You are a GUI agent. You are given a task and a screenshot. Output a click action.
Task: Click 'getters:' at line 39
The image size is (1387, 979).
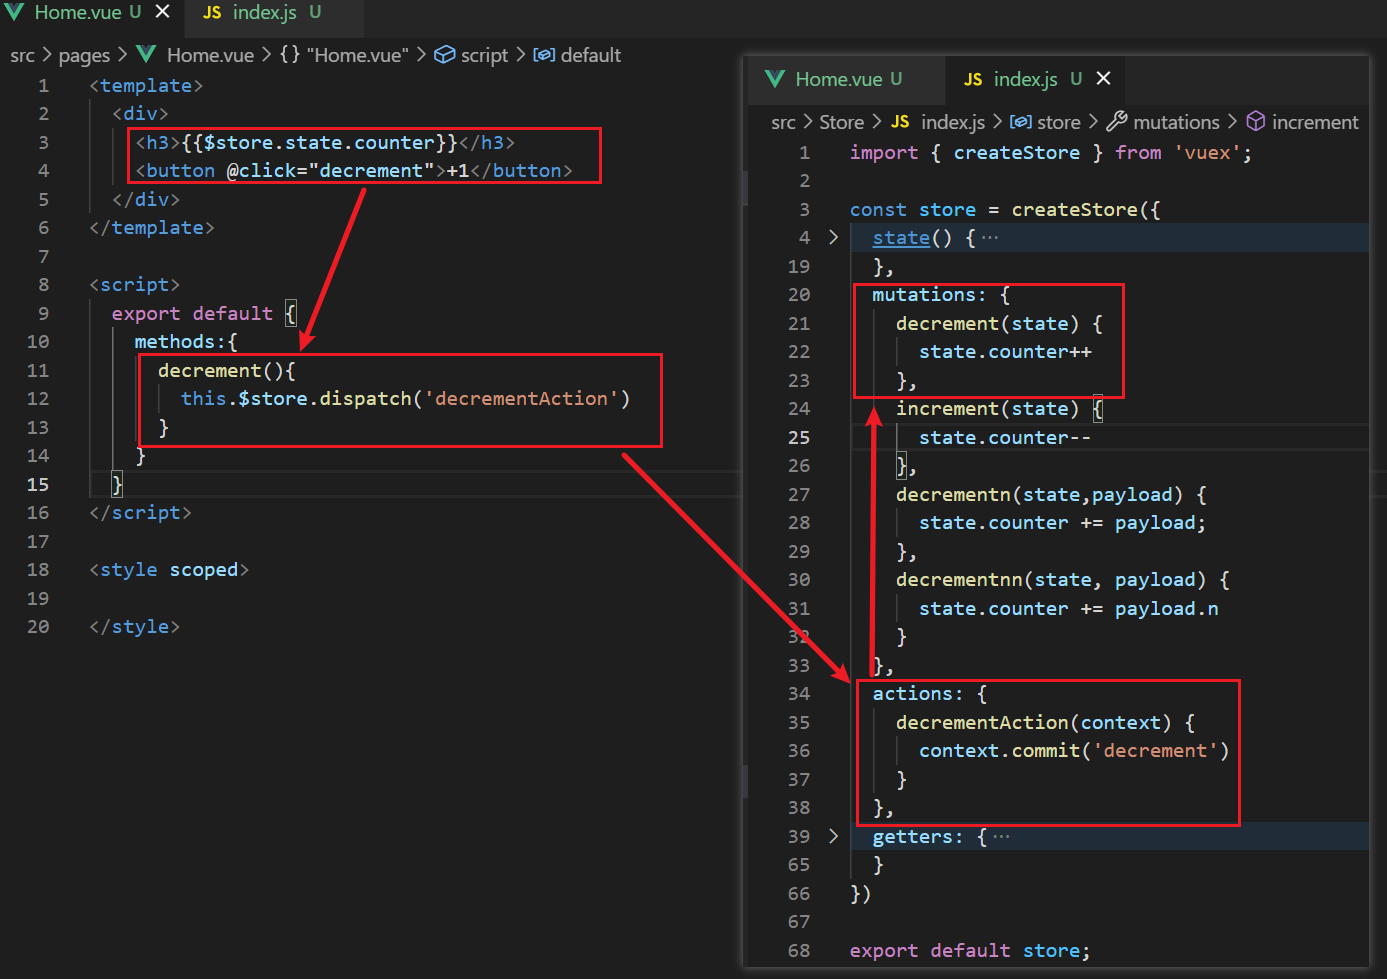coord(918,837)
